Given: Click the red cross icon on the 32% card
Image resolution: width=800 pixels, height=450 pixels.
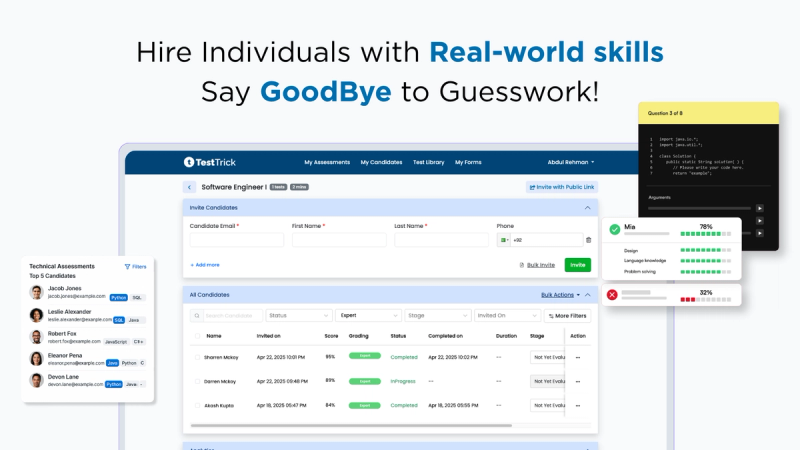Looking at the screenshot, I should (x=612, y=294).
